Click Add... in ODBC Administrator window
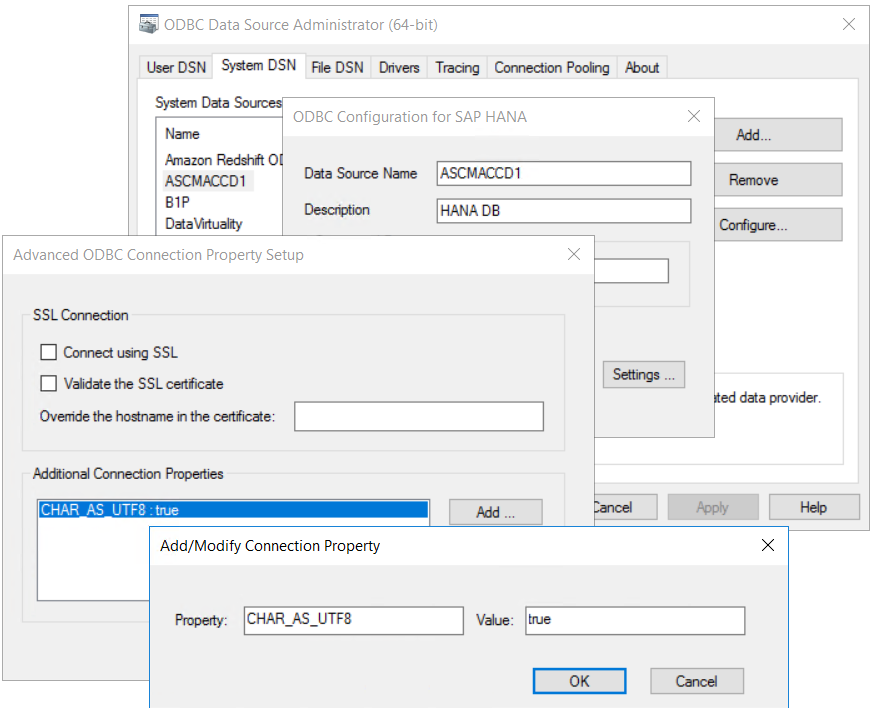 pos(778,135)
